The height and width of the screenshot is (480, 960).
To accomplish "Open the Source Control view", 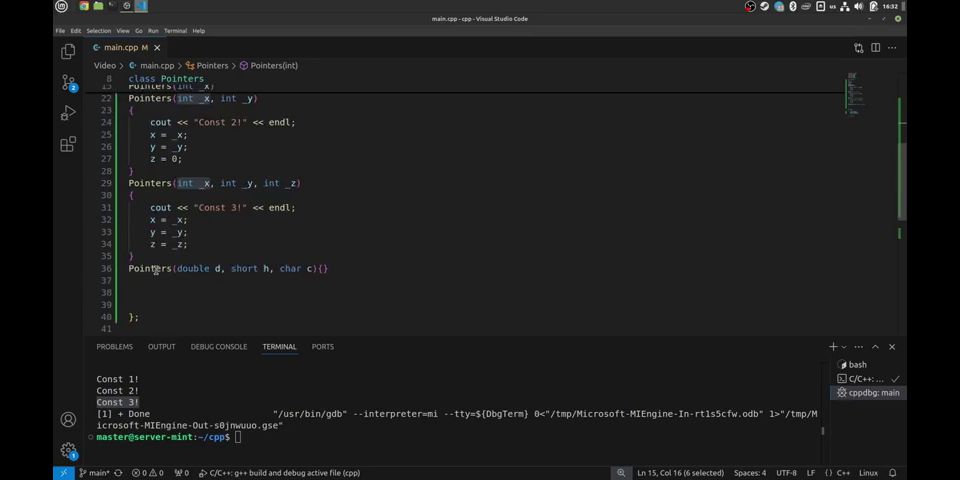I will tap(68, 83).
